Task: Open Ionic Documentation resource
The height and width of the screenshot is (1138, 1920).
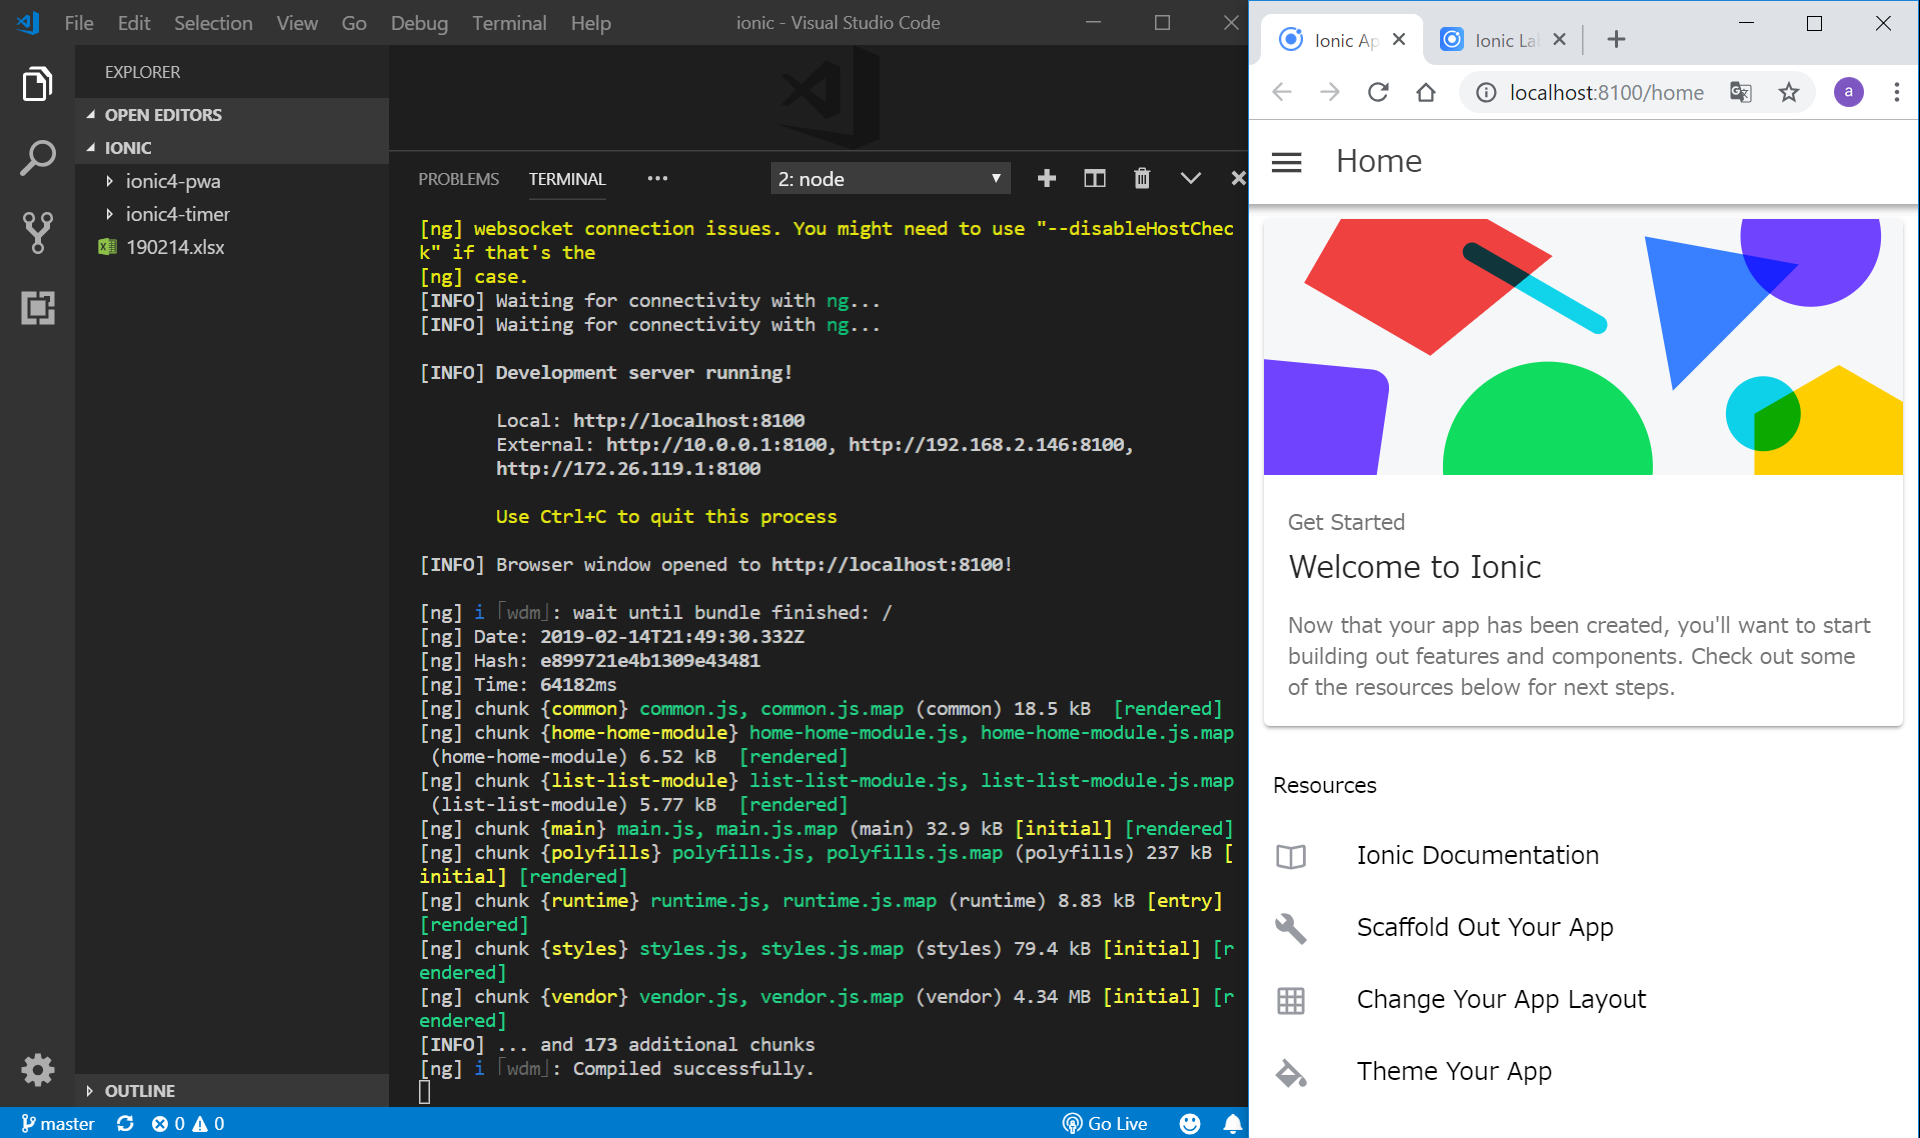Action: point(1584,855)
